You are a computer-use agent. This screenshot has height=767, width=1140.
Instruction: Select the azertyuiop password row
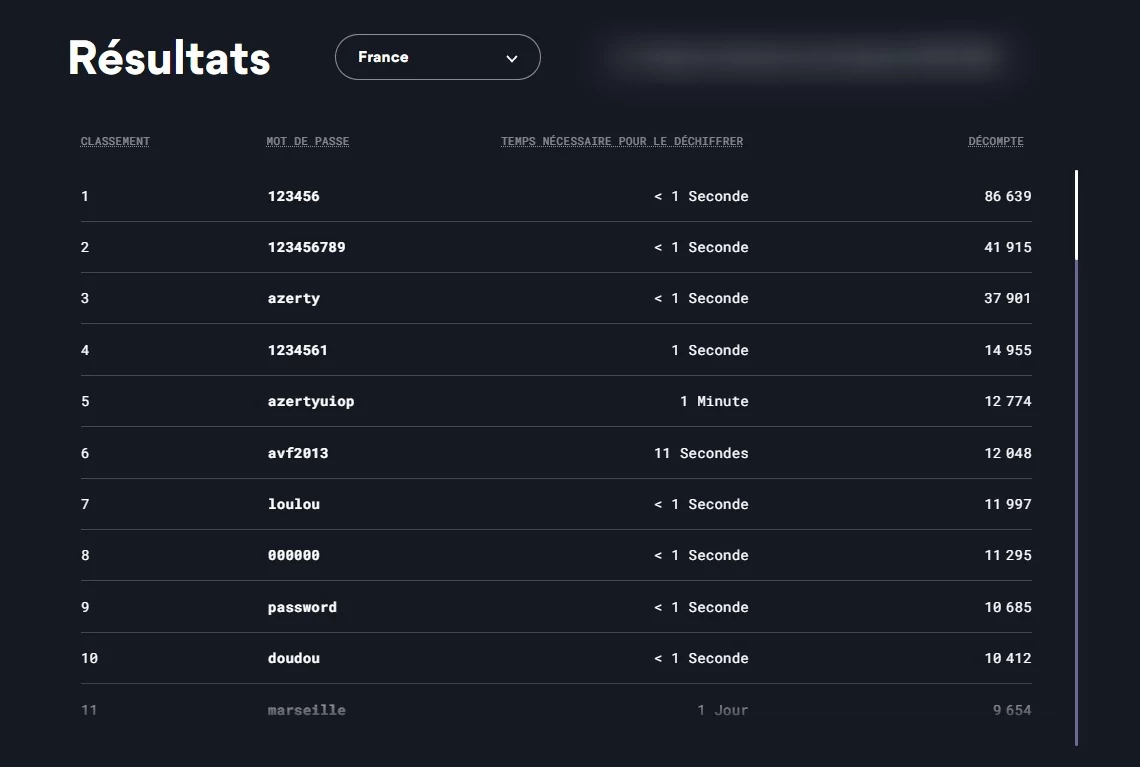pos(310,401)
